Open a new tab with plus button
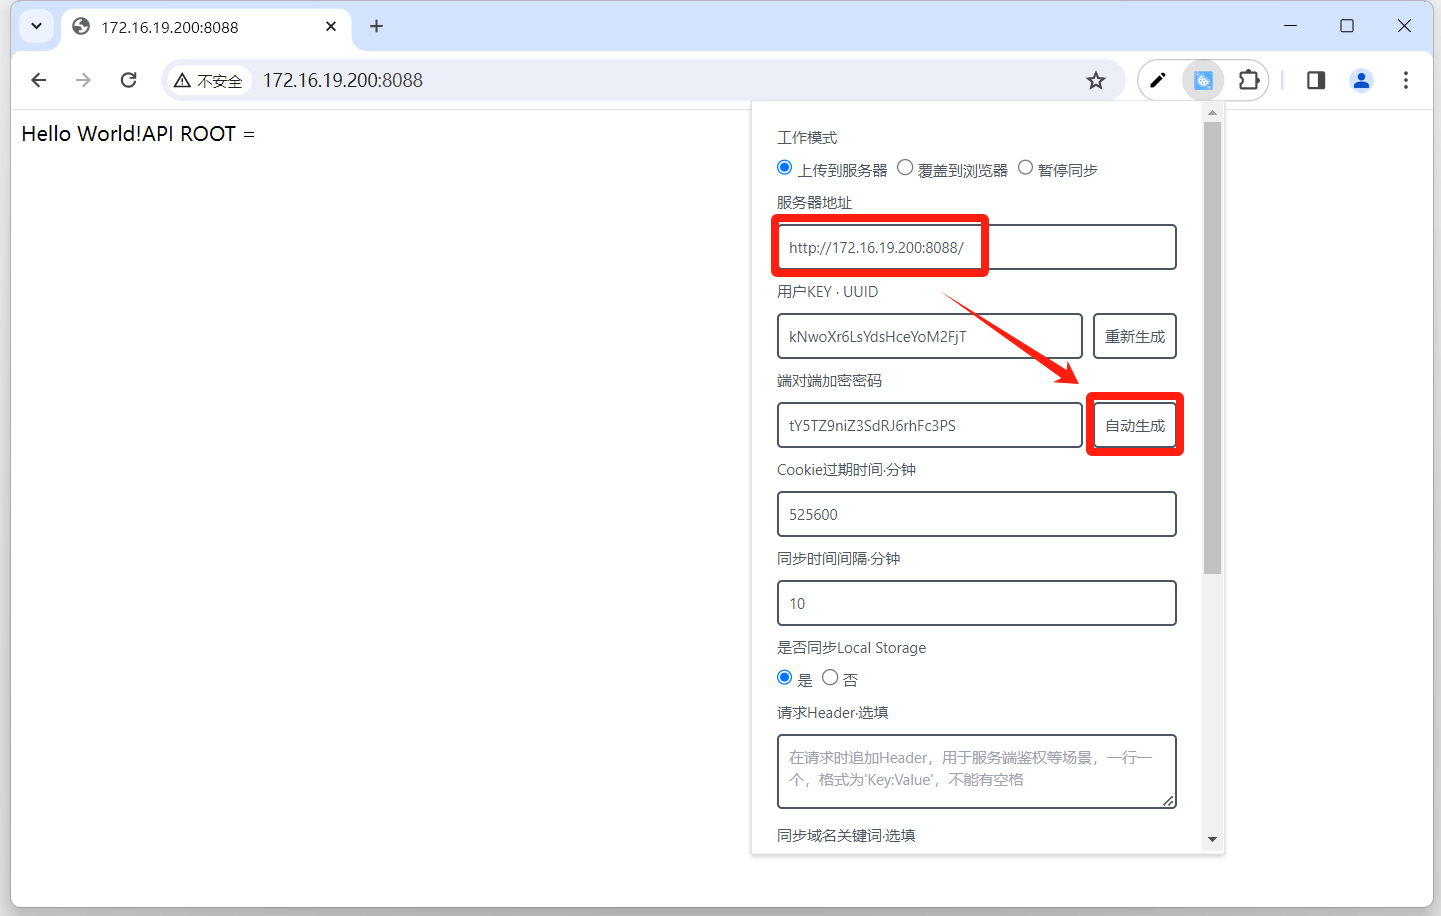1441x916 pixels. pyautogui.click(x=376, y=26)
